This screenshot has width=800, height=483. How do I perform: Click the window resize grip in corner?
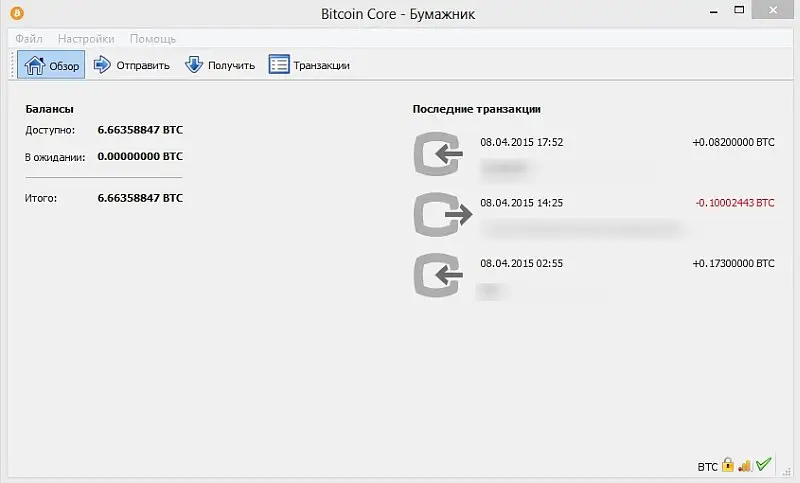tap(786, 472)
